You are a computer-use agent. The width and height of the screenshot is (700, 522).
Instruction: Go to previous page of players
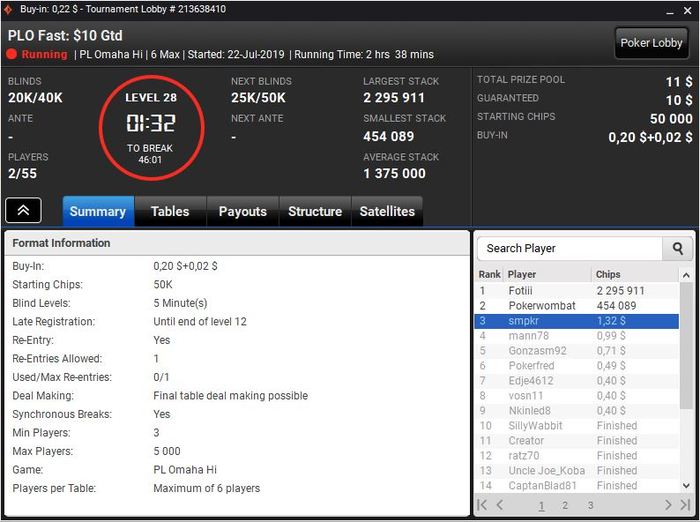pos(500,505)
